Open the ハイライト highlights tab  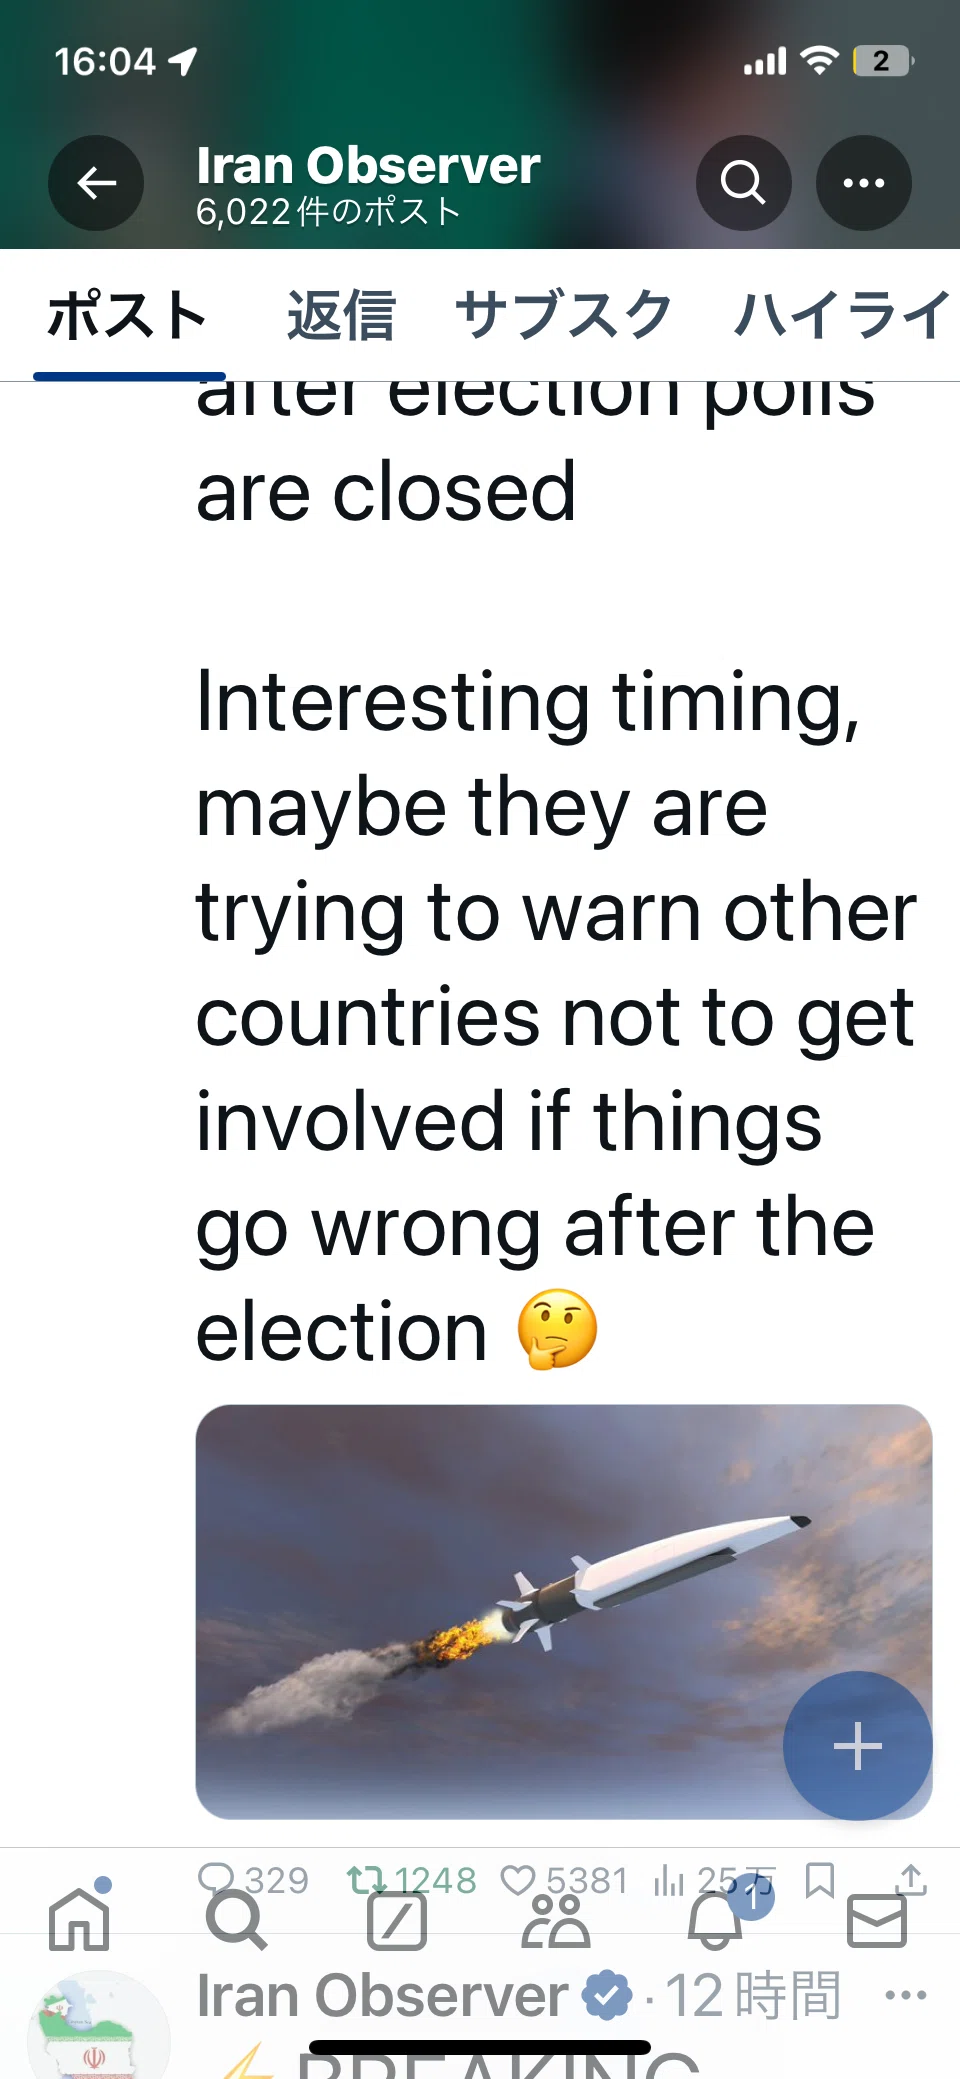pos(843,315)
